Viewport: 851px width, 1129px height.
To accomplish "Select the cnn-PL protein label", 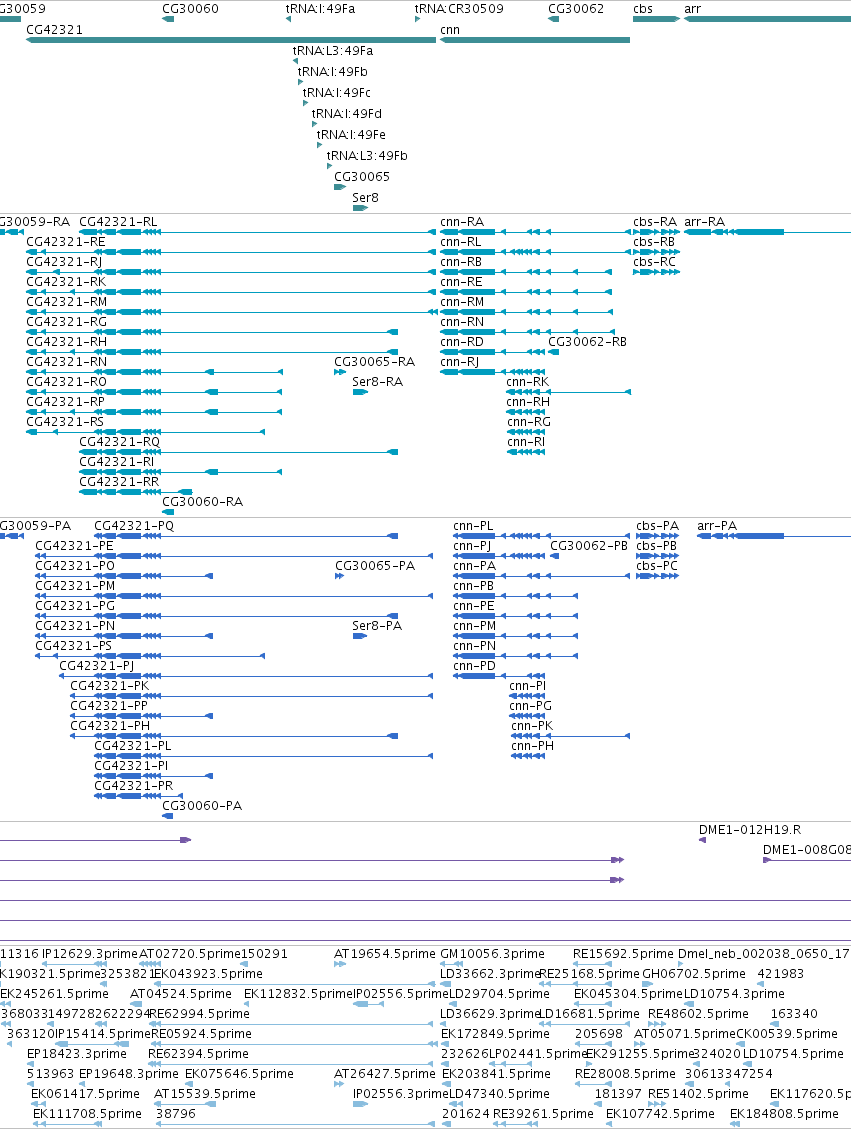I will [x=473, y=526].
